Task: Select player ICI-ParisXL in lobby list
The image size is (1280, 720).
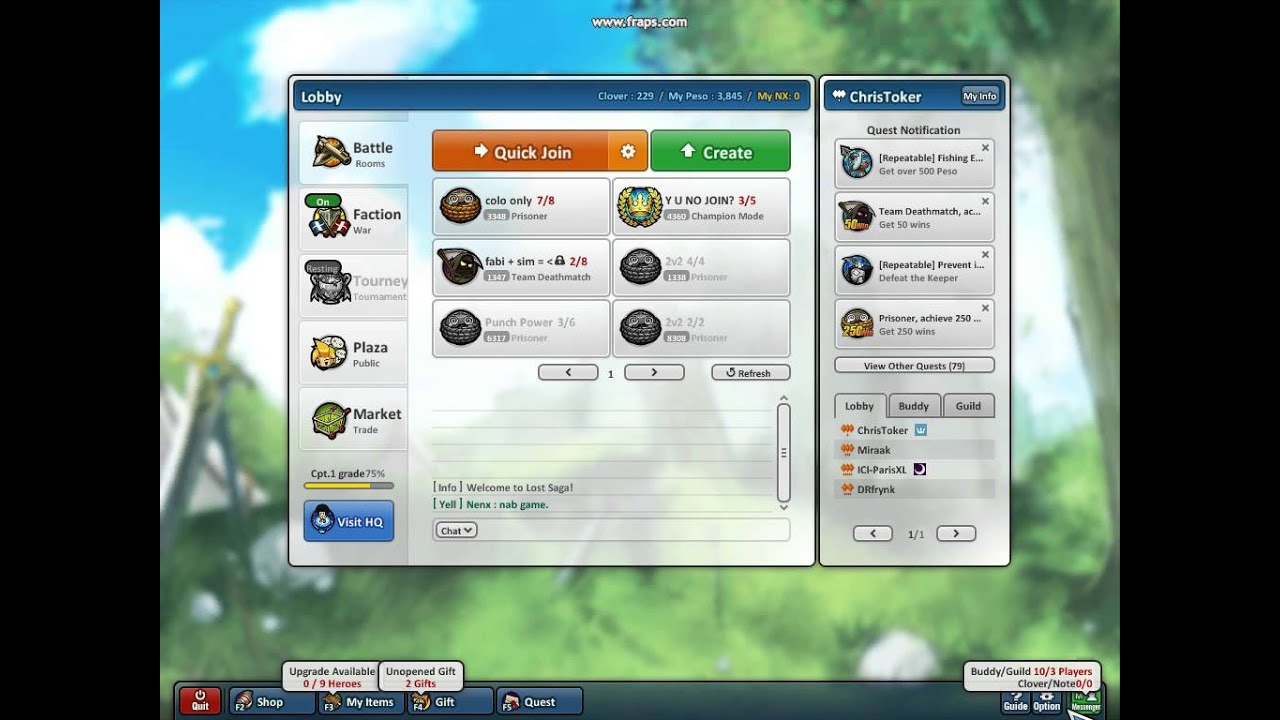Action: (x=914, y=469)
